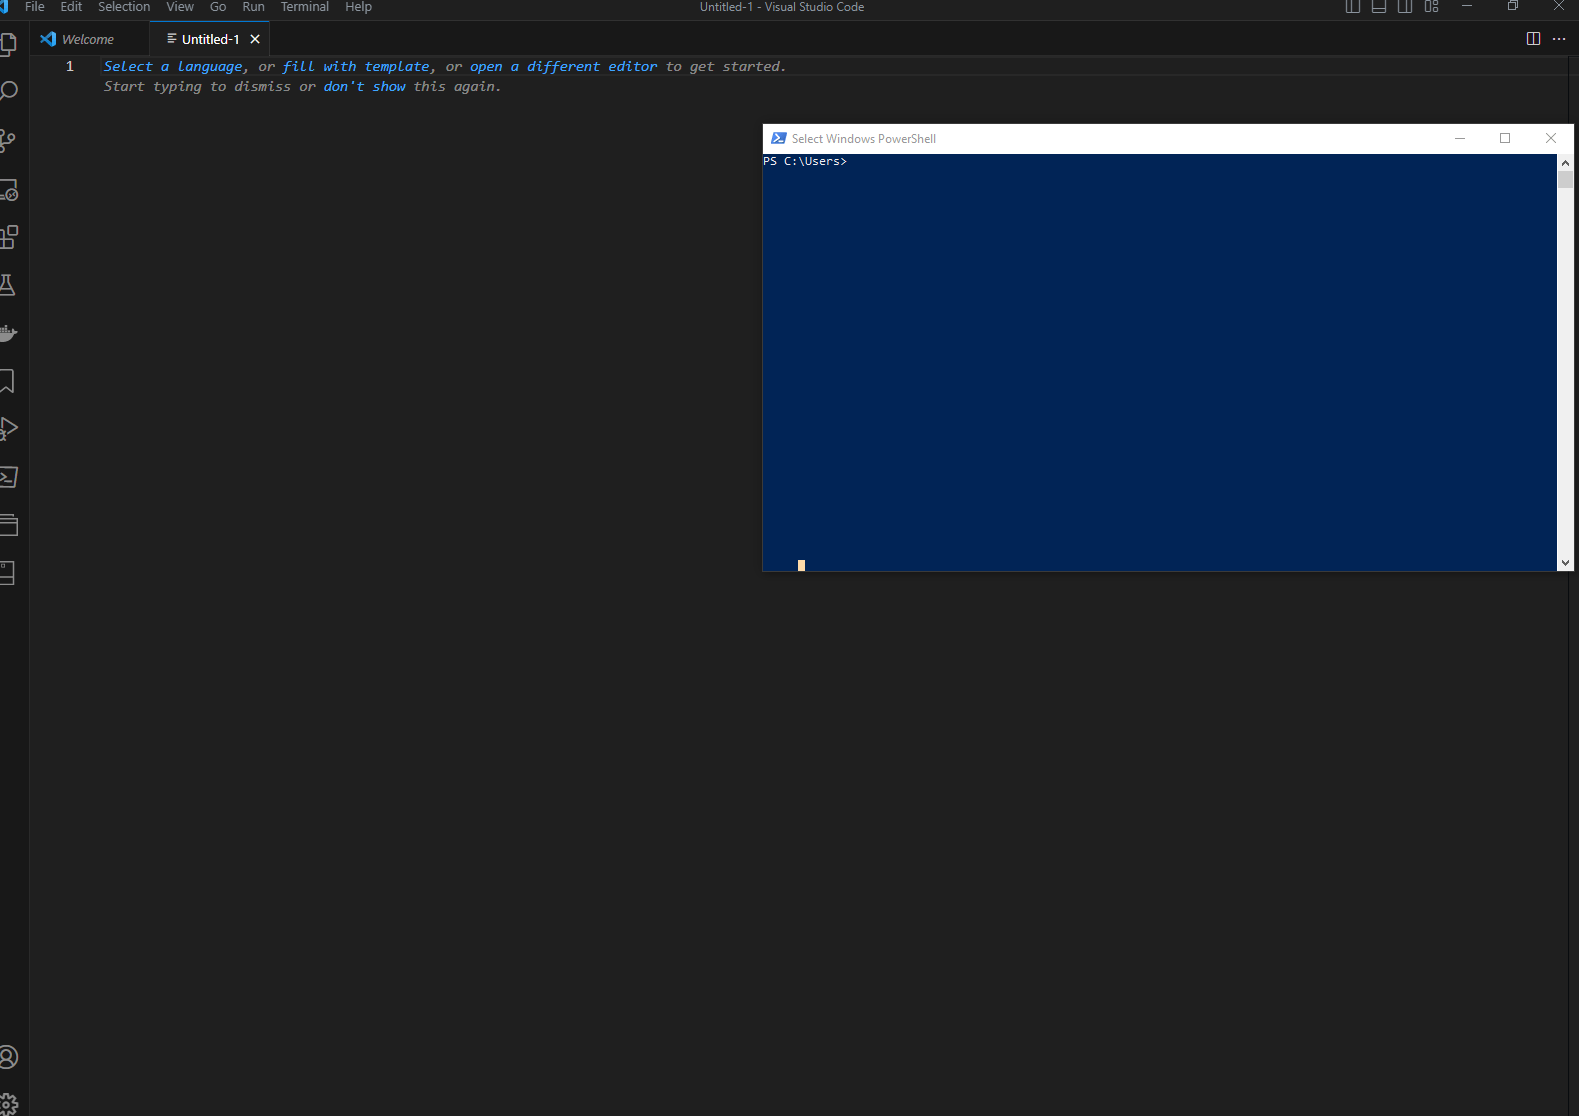Open the Extensions view

tap(8, 237)
